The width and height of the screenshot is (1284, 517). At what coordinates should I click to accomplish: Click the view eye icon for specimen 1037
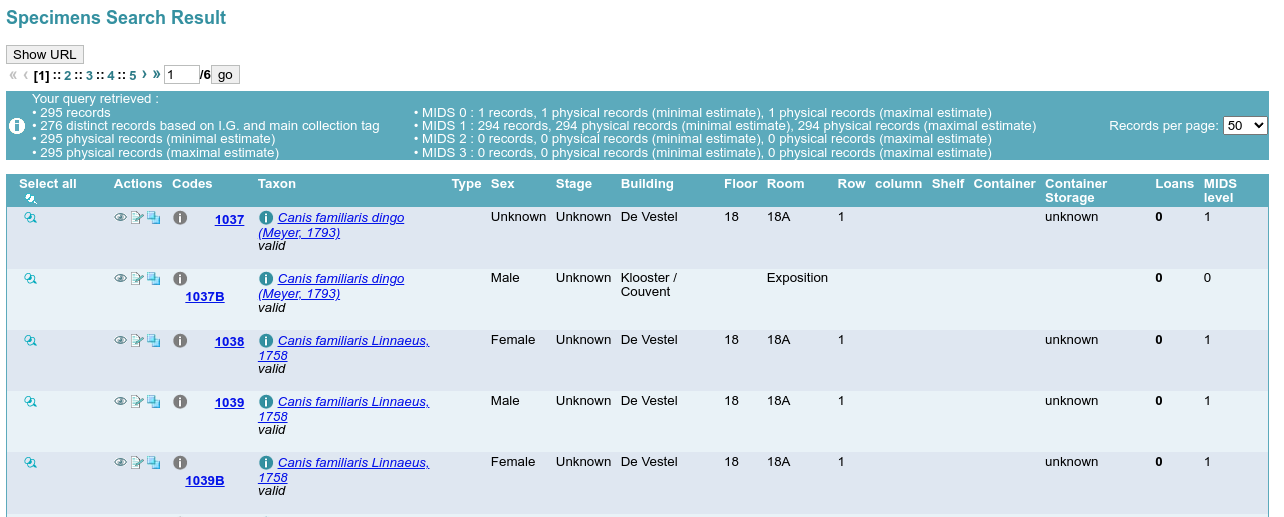click(120, 217)
